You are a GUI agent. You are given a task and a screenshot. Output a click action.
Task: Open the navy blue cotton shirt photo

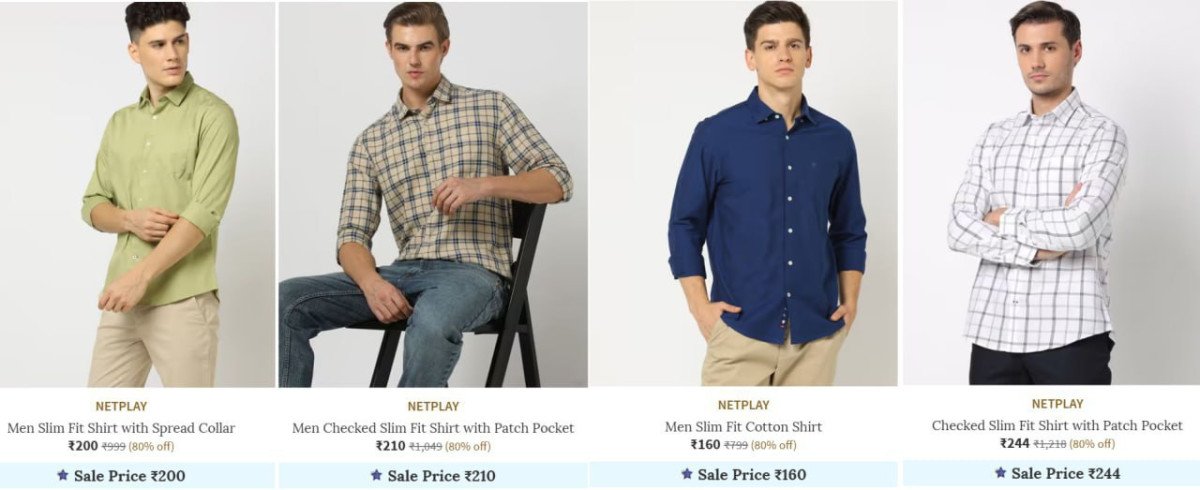pyautogui.click(x=744, y=194)
